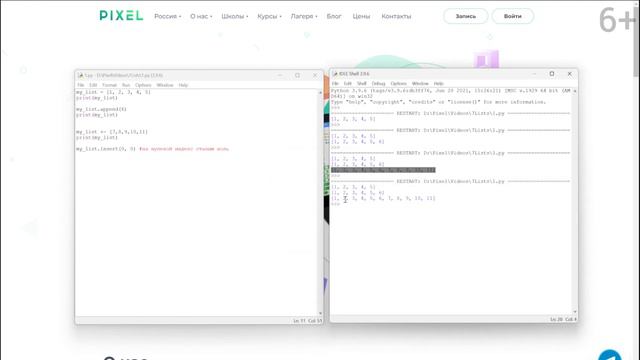640x360 pixels.
Task: Open Help menu in the IDLE Shell window
Action: tap(438, 83)
